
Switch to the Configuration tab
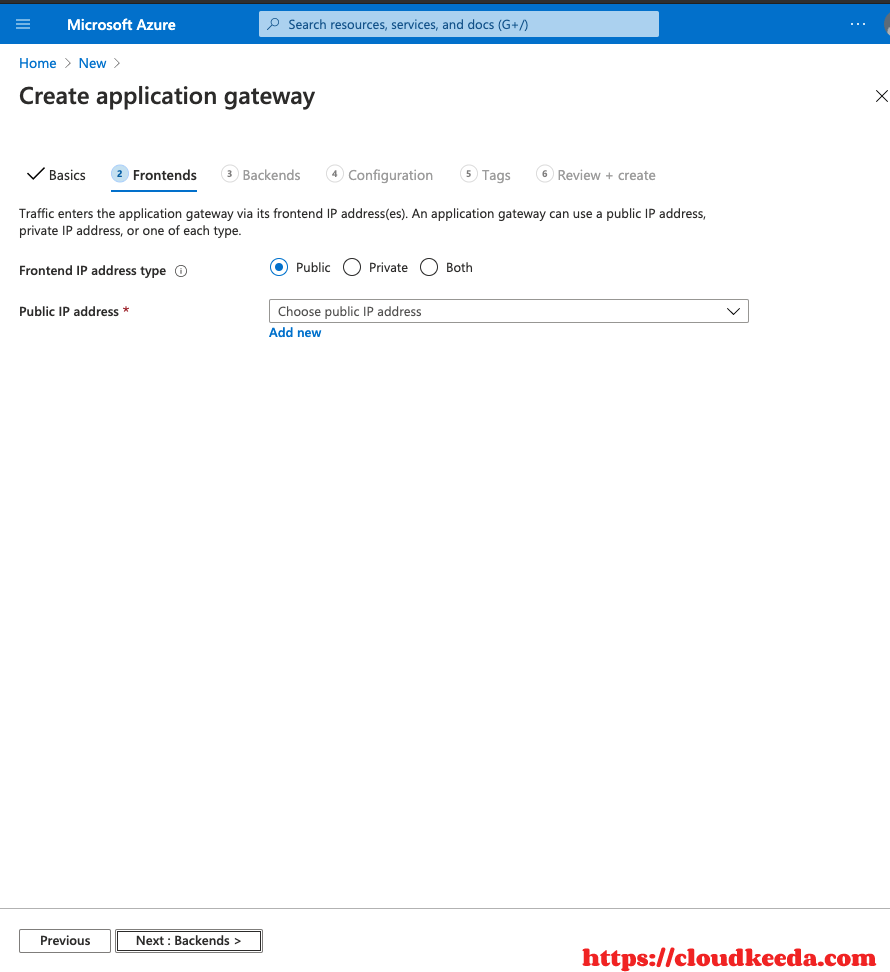tap(389, 174)
